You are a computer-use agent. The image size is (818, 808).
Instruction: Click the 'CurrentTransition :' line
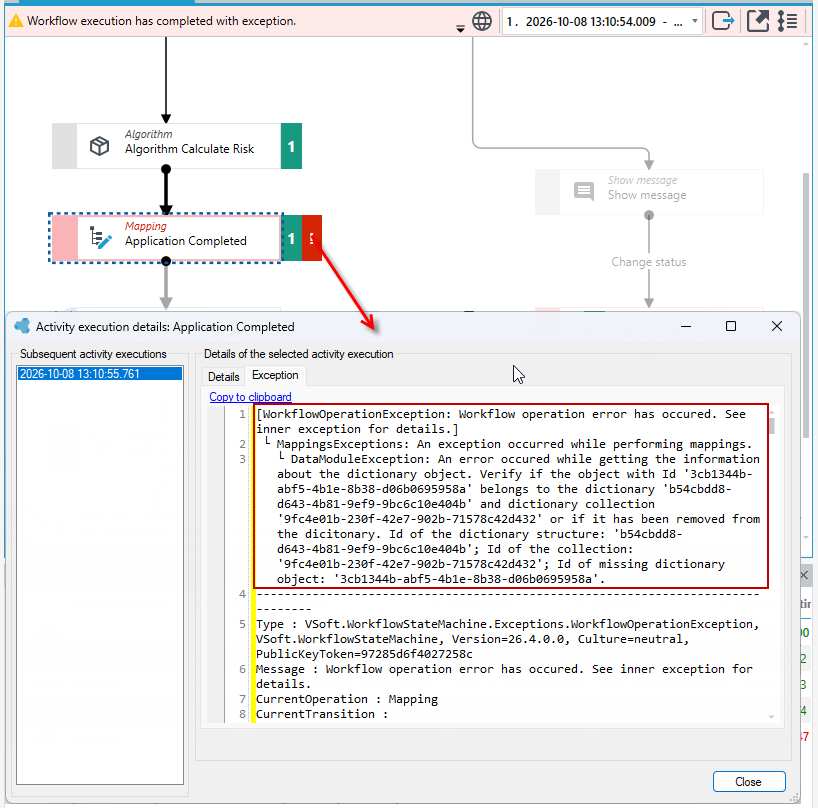pyautogui.click(x=322, y=714)
